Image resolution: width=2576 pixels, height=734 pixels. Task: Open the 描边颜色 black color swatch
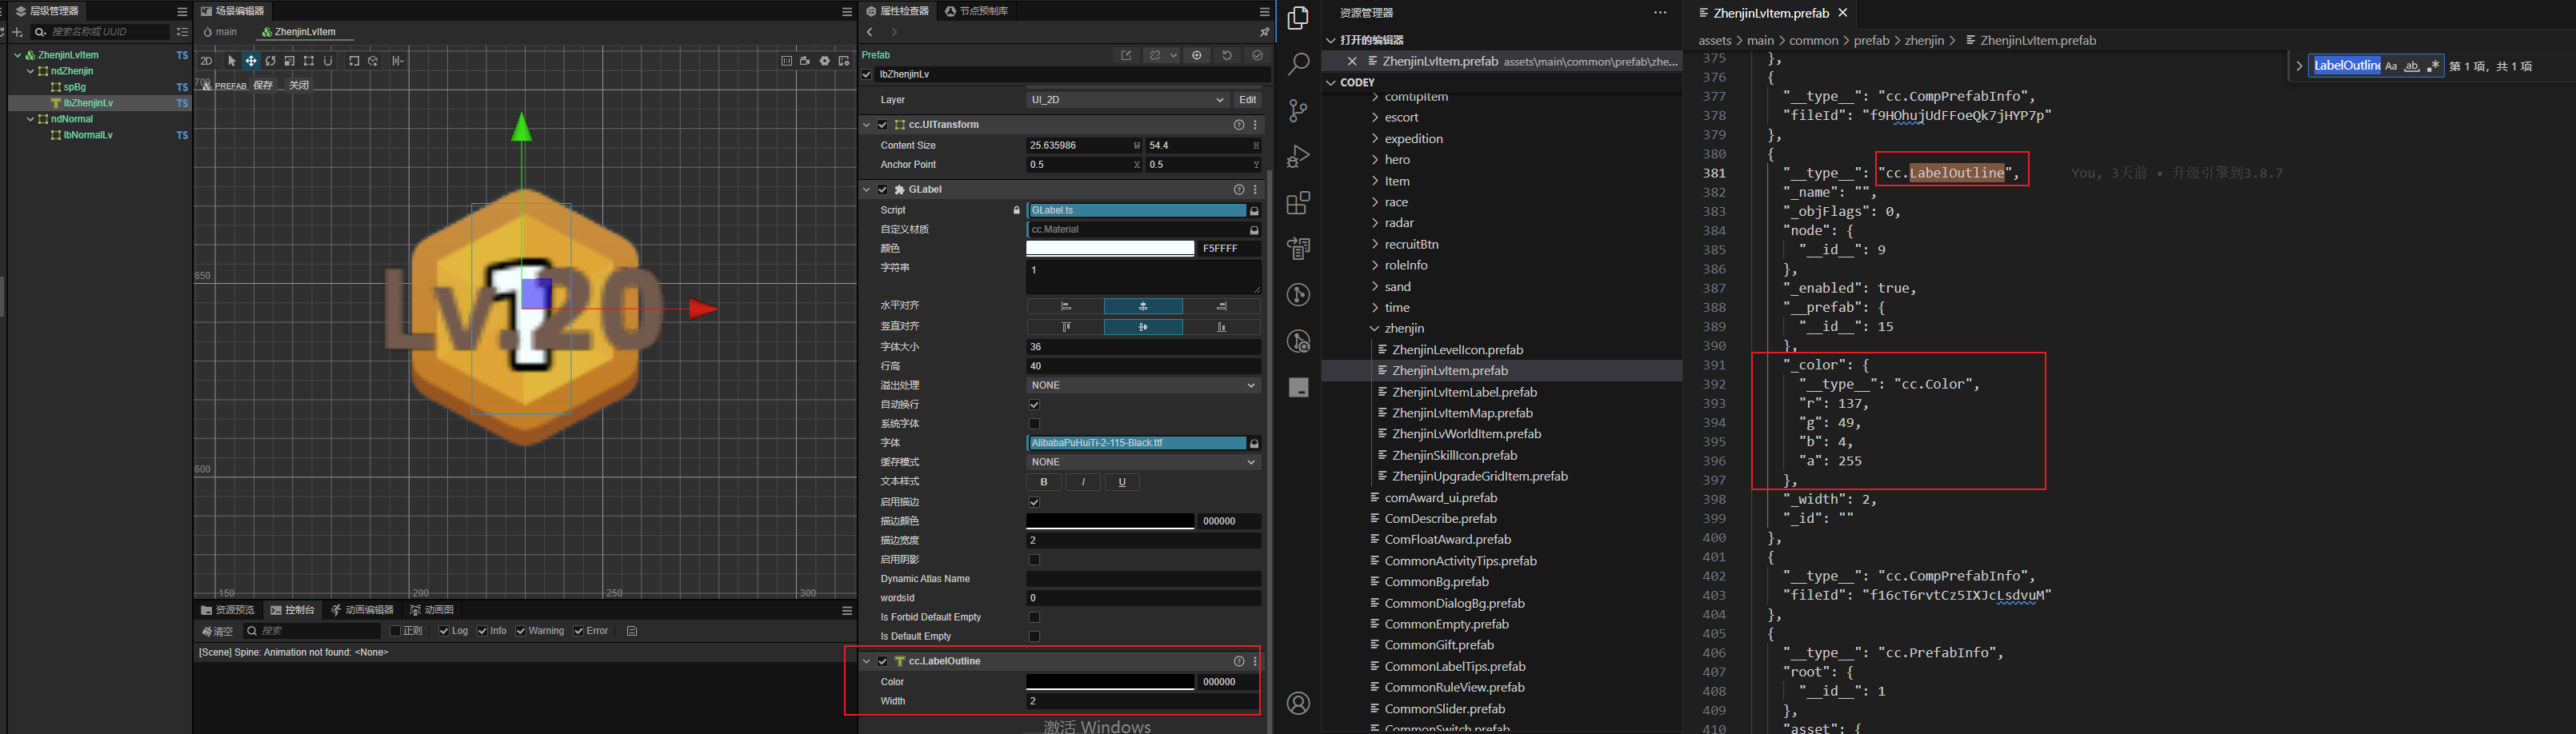1110,522
